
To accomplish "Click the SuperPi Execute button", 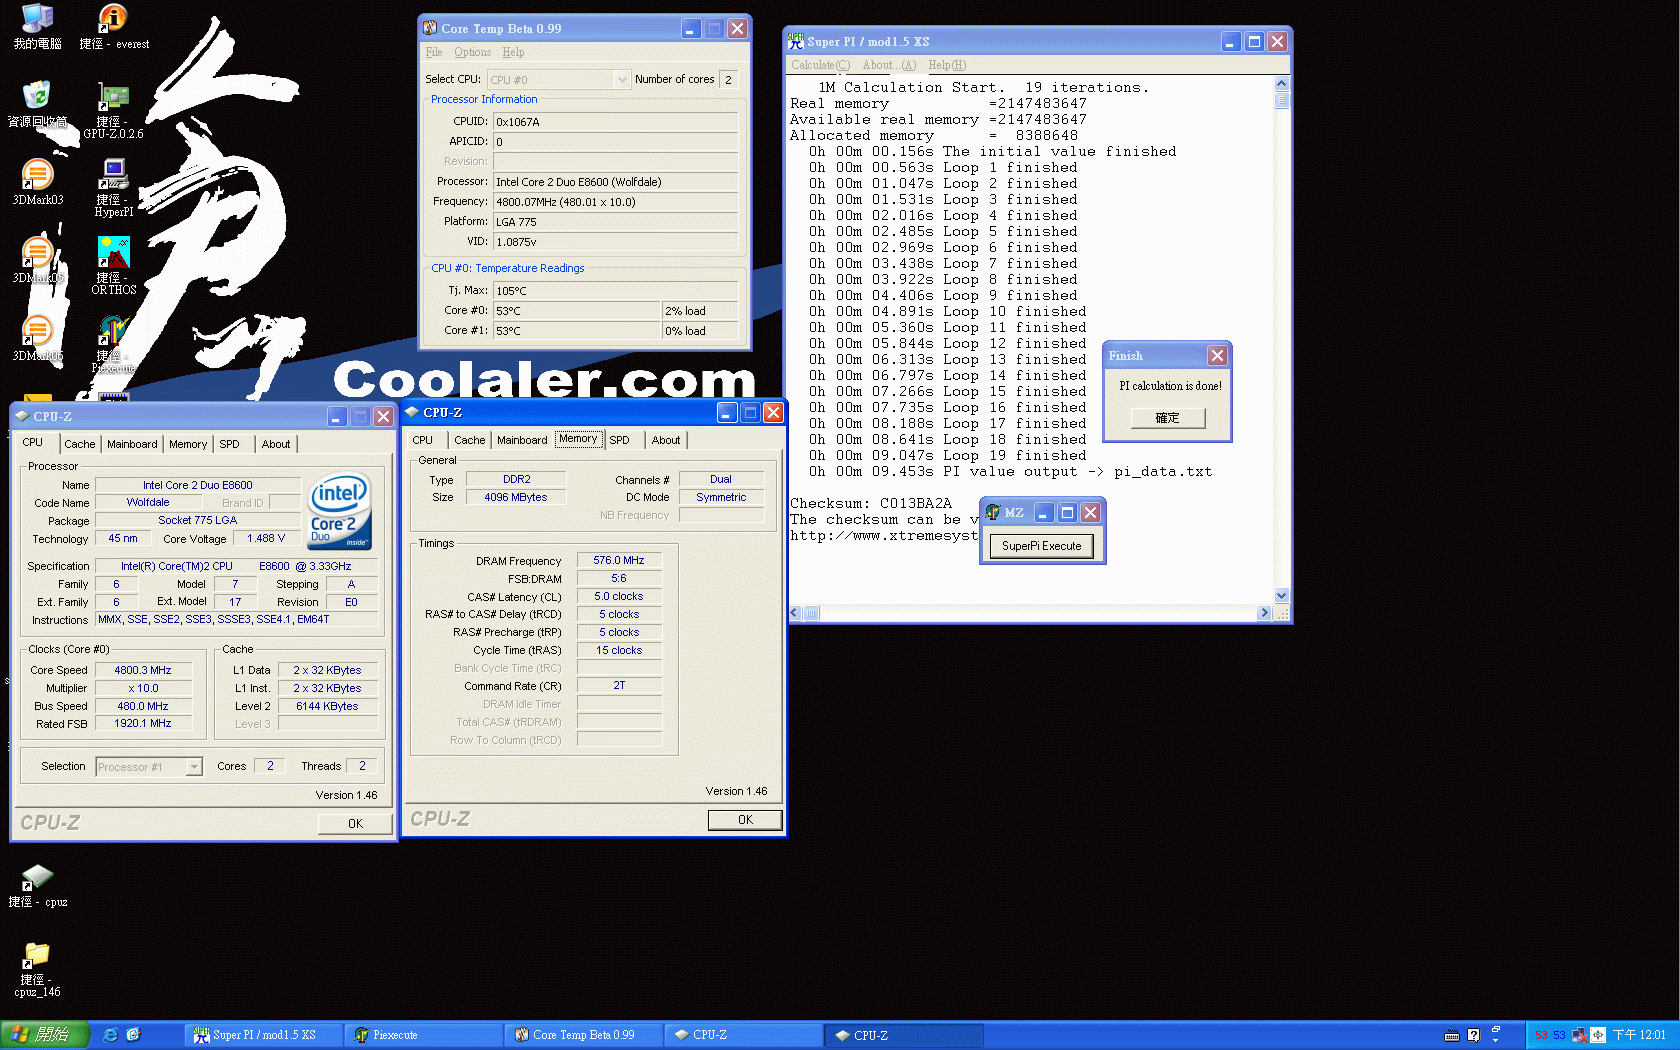I will click(x=1041, y=546).
